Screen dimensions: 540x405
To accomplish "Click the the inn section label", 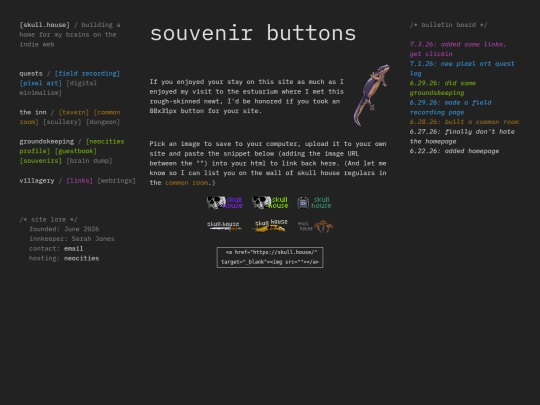I will tap(33, 112).
